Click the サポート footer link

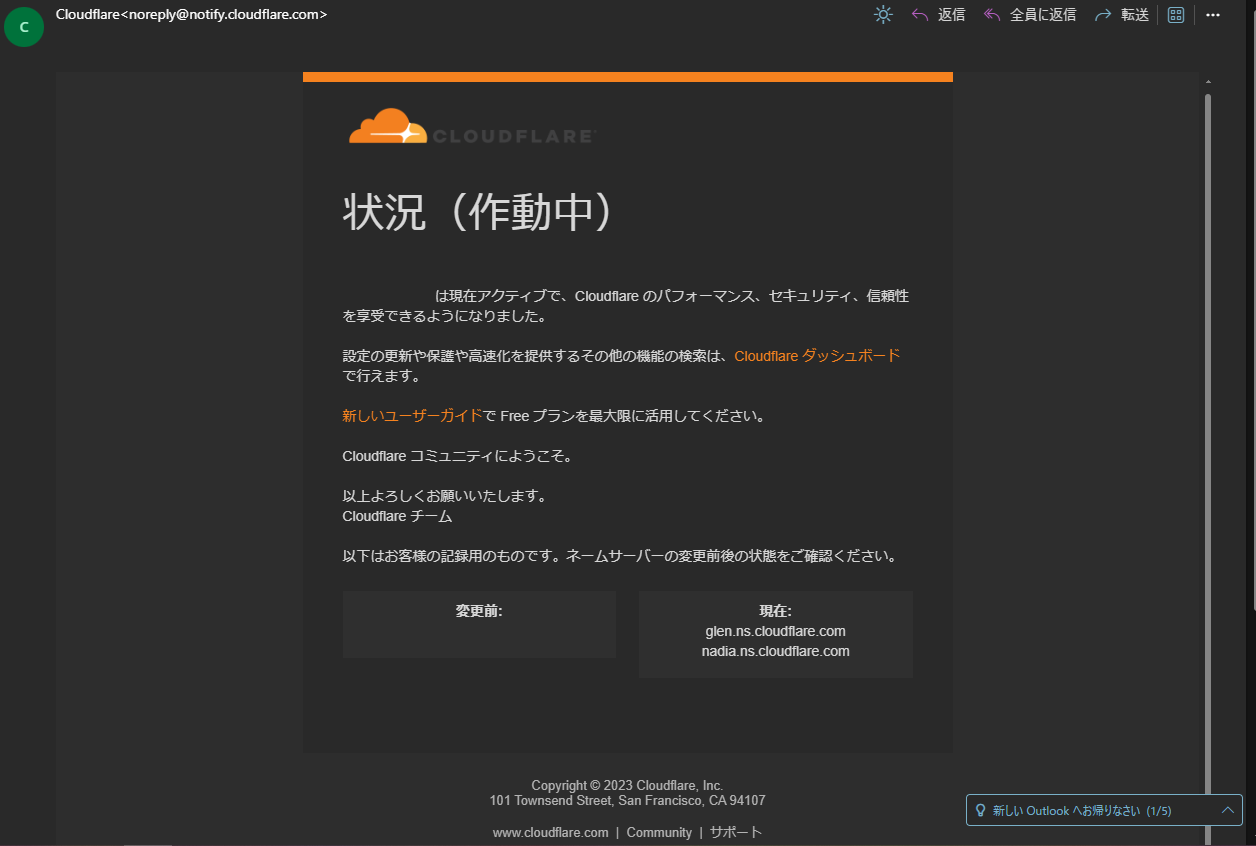[735, 831]
